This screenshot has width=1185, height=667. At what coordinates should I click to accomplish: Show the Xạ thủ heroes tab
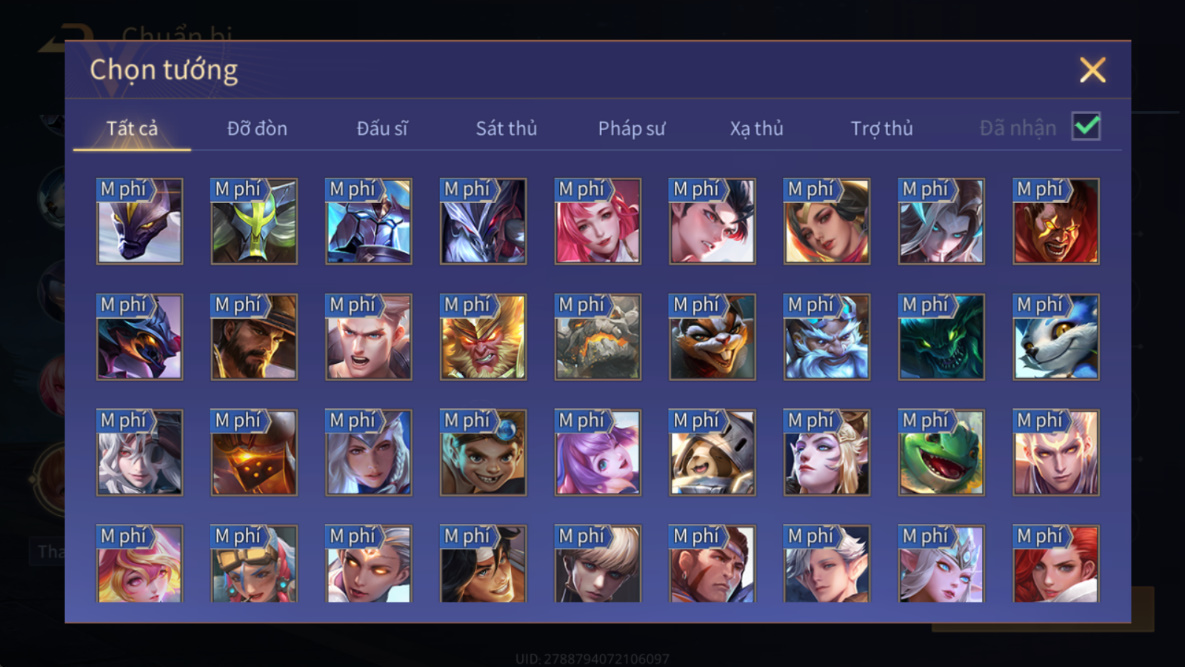point(756,128)
